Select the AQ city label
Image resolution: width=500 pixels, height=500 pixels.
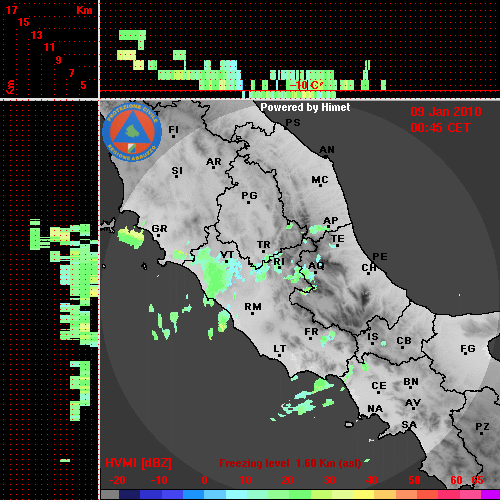click(x=316, y=265)
